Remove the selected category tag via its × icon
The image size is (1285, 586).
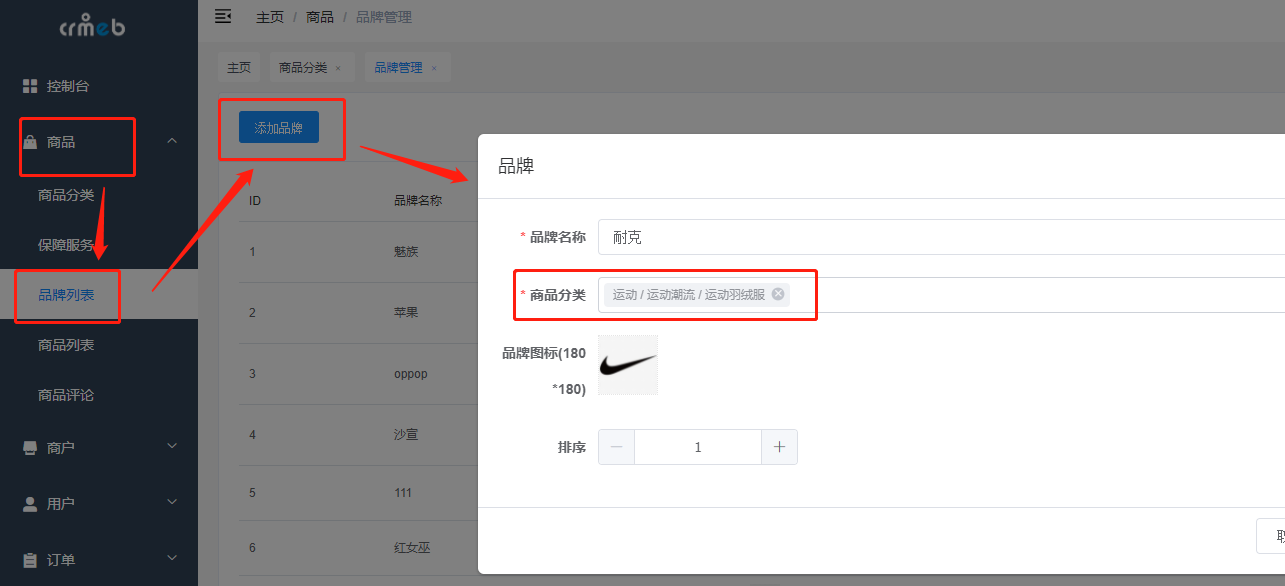click(777, 293)
